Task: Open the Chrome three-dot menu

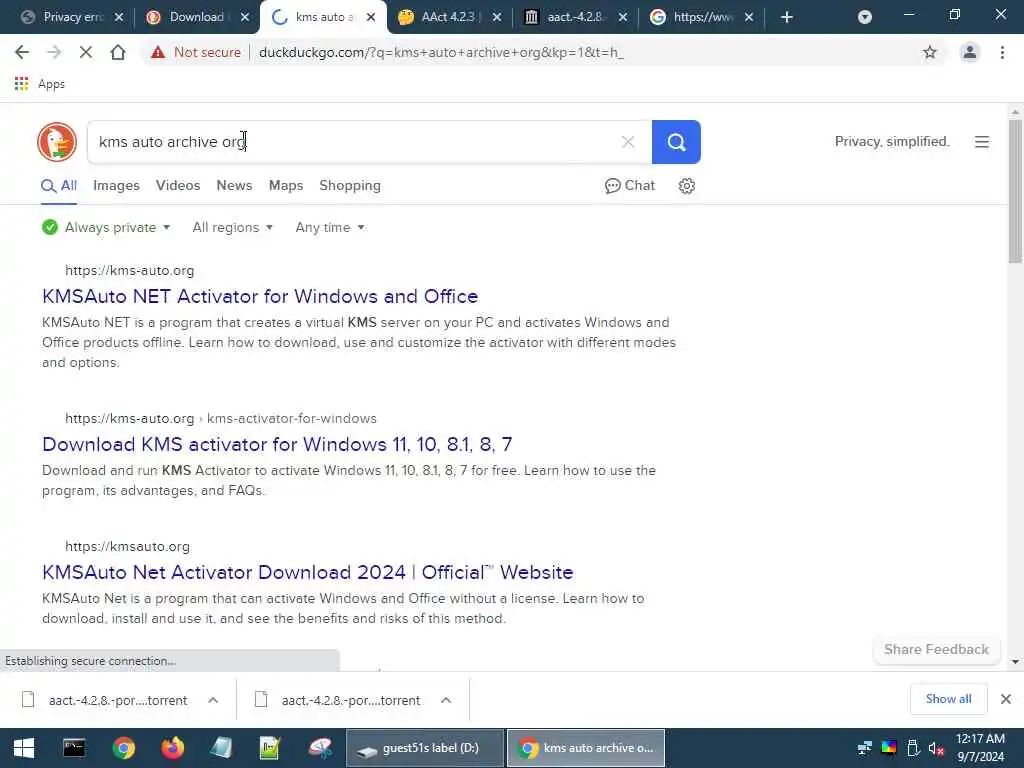Action: (1002, 52)
